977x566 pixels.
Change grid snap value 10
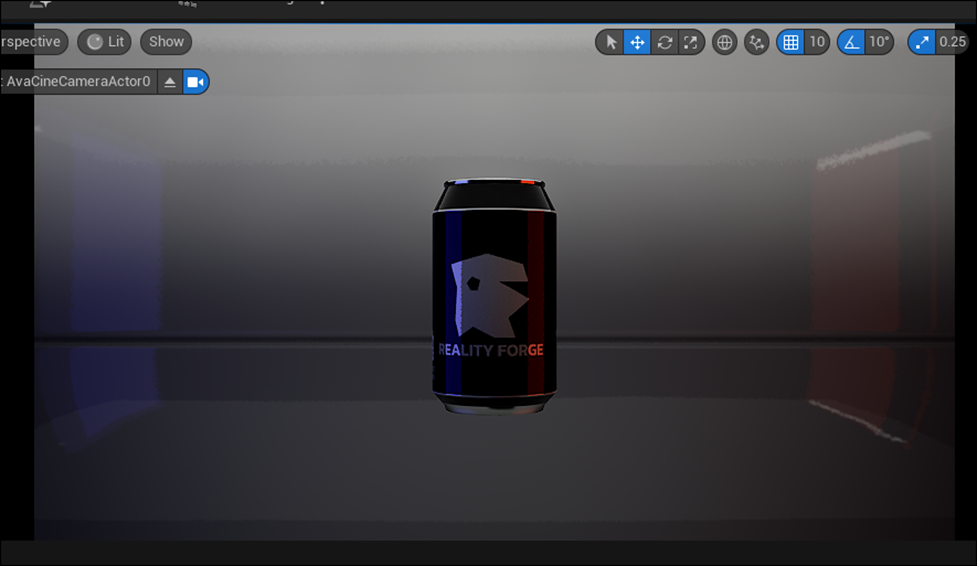click(x=817, y=42)
